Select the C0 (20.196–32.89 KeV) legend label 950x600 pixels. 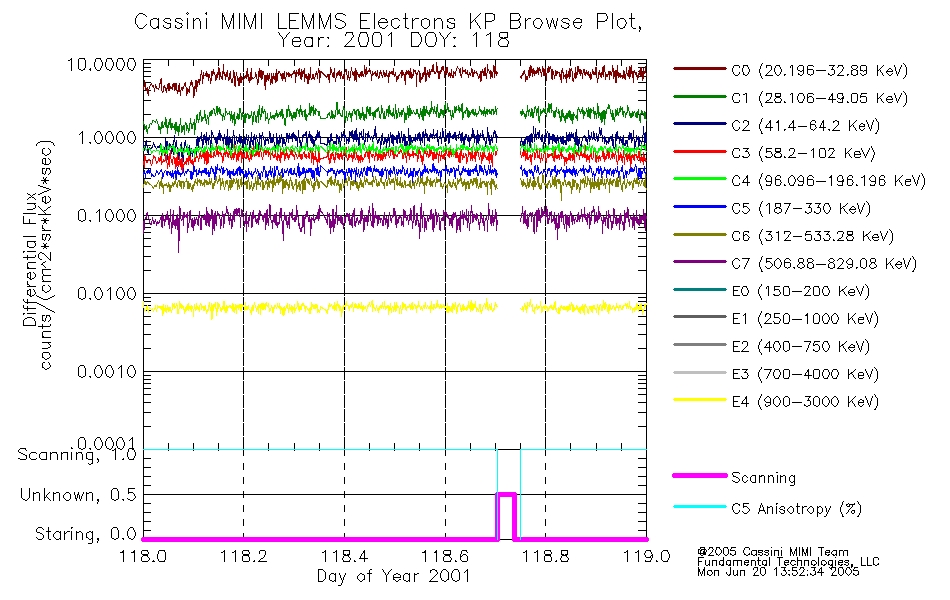(x=819, y=71)
